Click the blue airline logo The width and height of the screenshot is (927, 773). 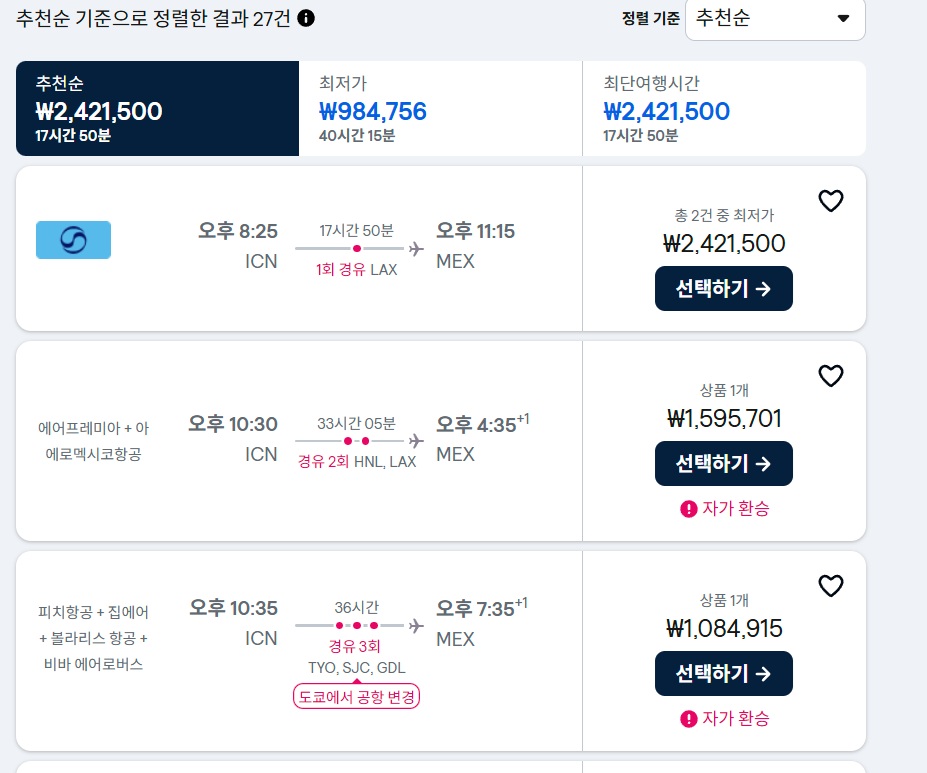pos(73,240)
